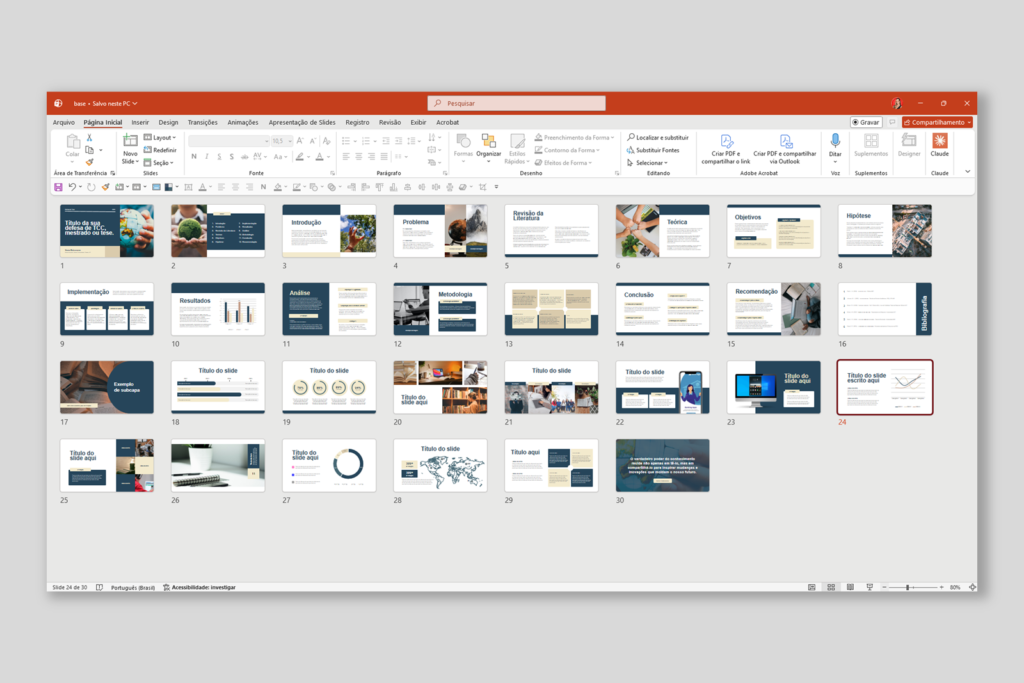The width and height of the screenshot is (1024, 683).
Task: Open the Arquivo menu
Action: pos(63,122)
